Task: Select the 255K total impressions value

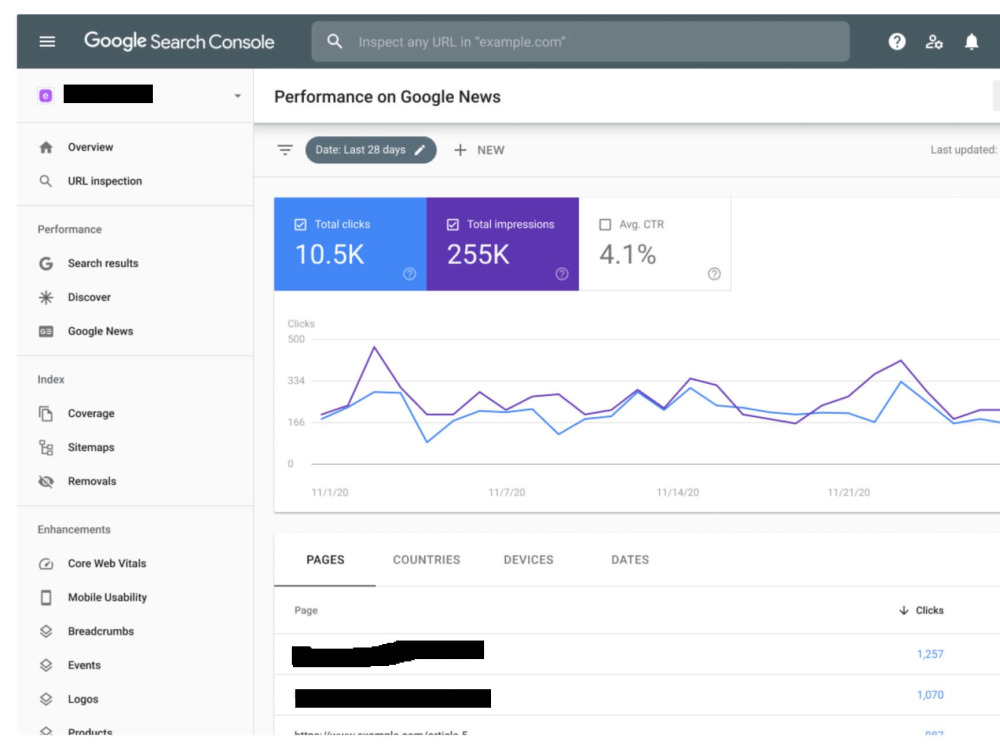Action: (x=478, y=254)
